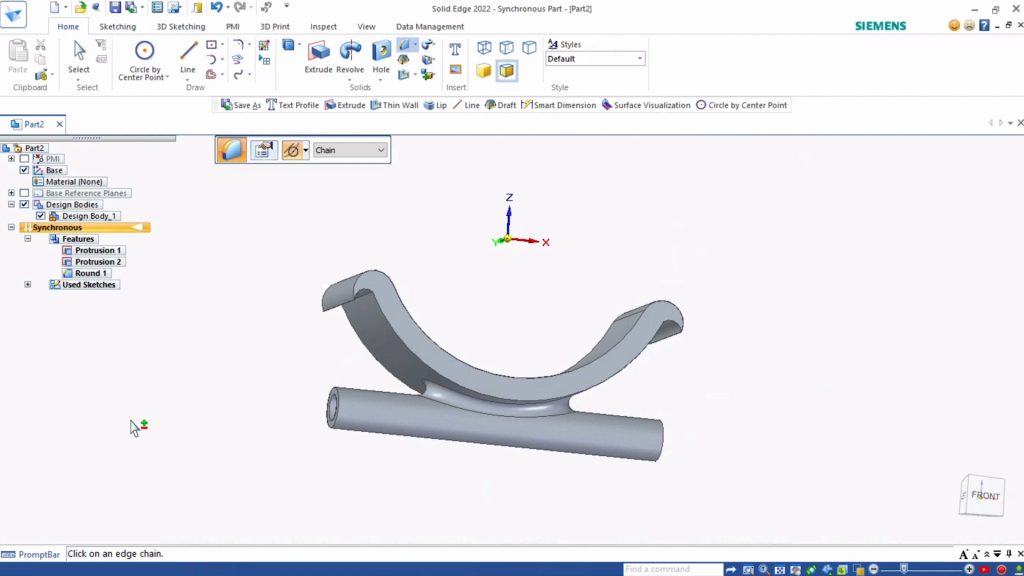Click the Round option in the command bar

231,150
